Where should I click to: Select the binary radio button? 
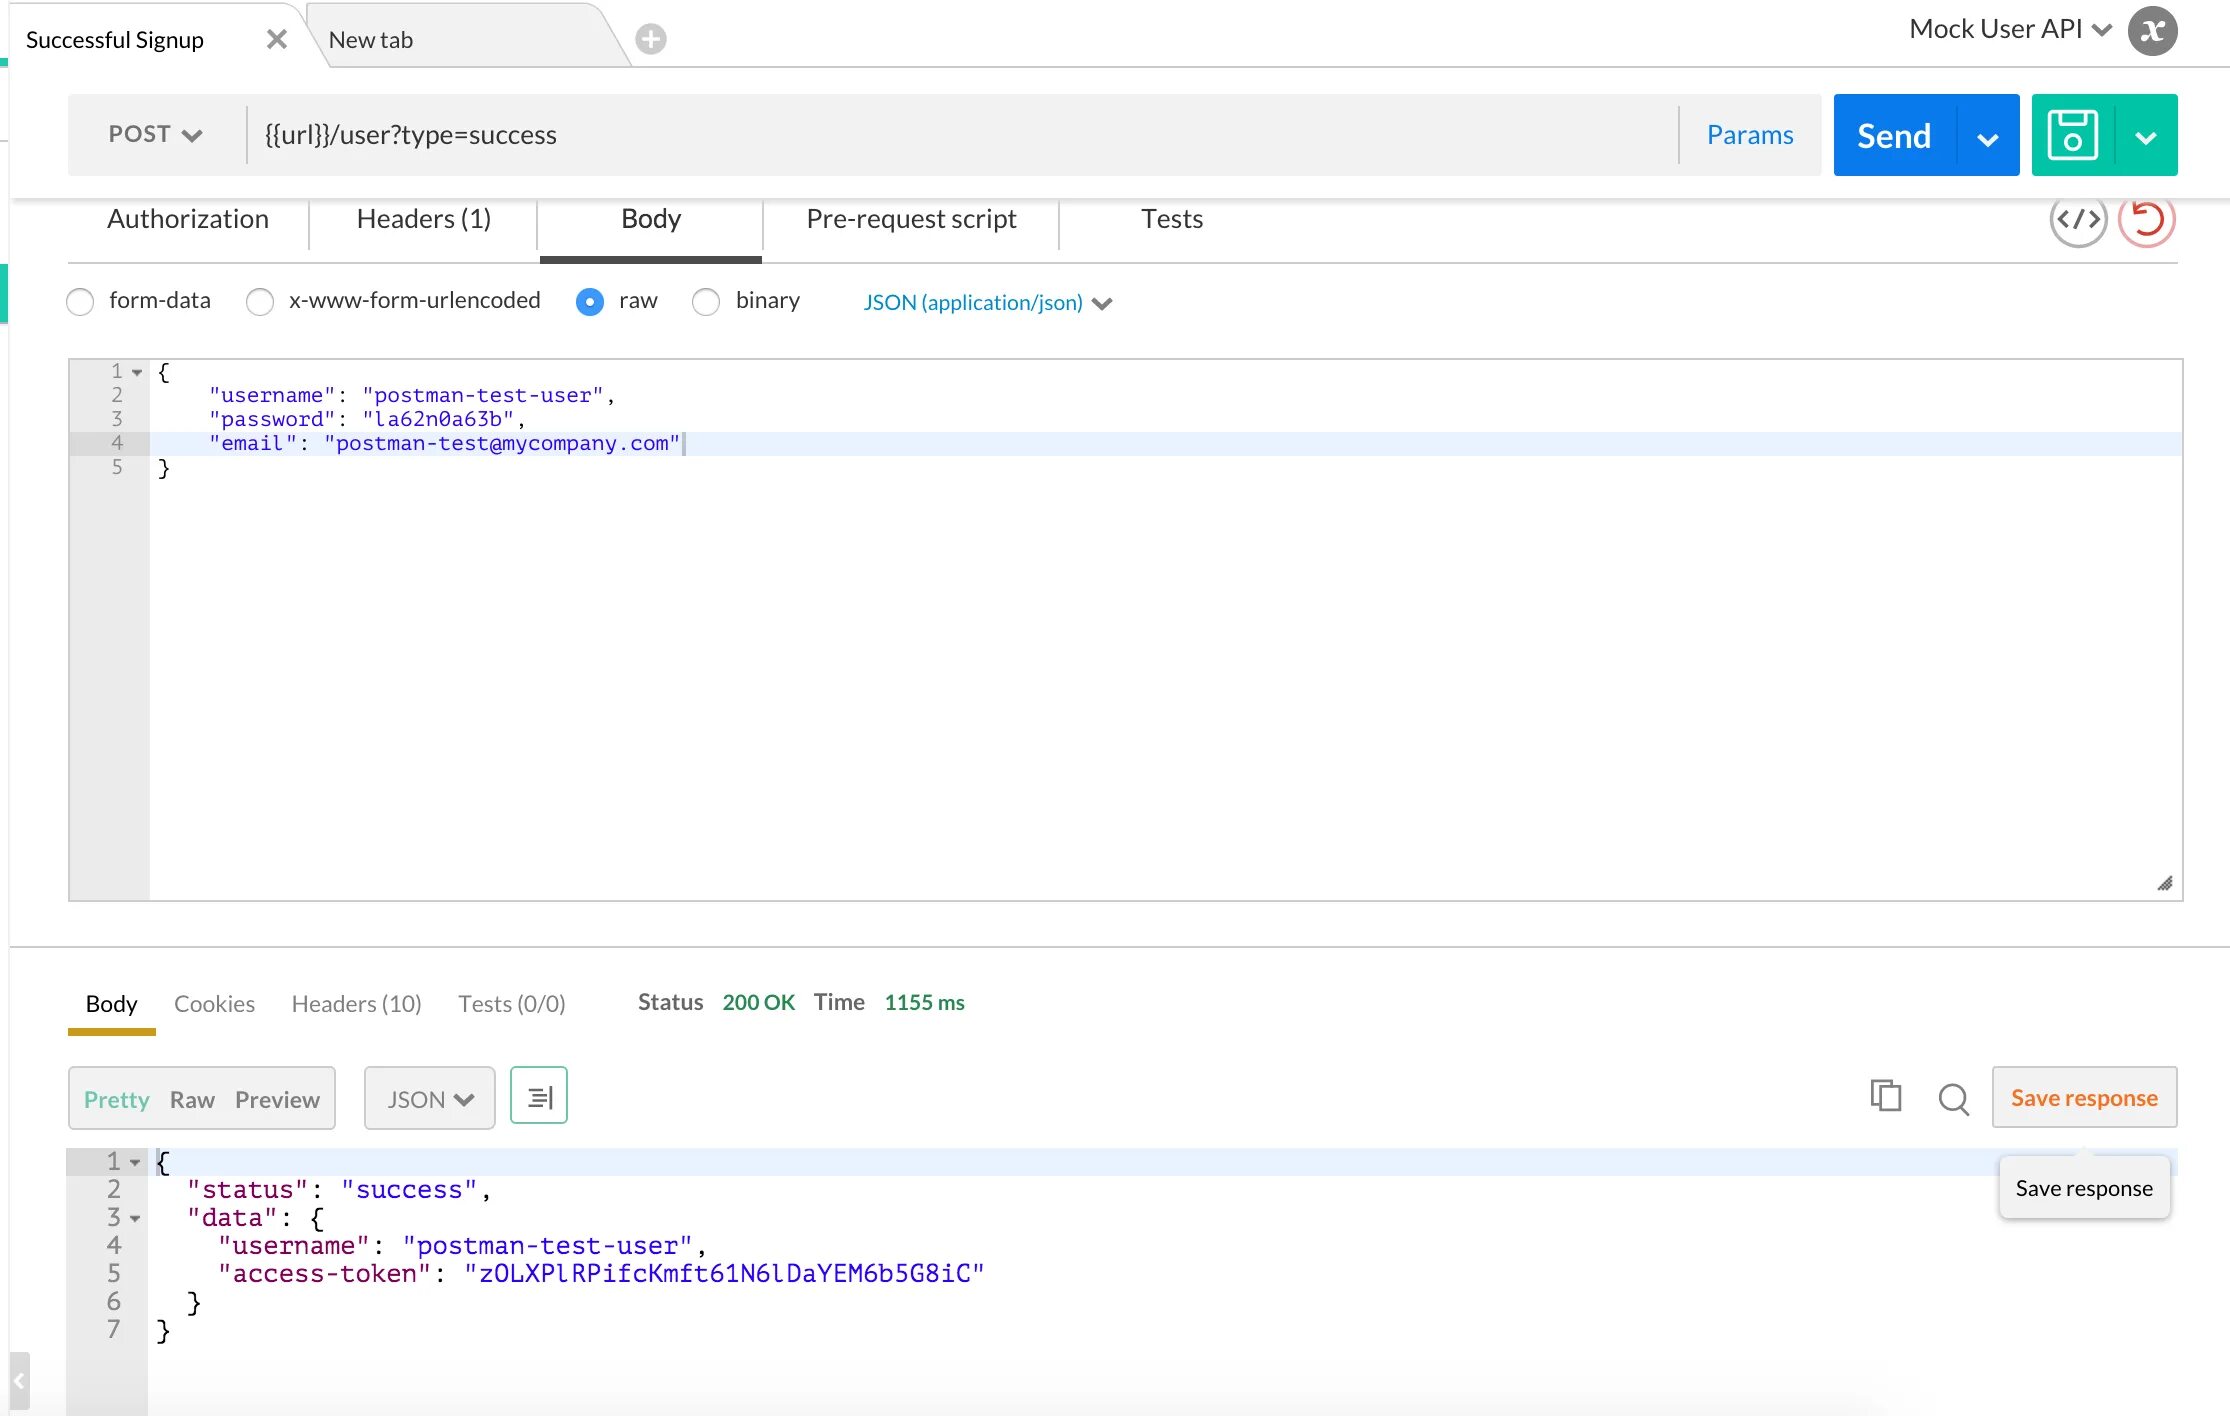tap(704, 301)
